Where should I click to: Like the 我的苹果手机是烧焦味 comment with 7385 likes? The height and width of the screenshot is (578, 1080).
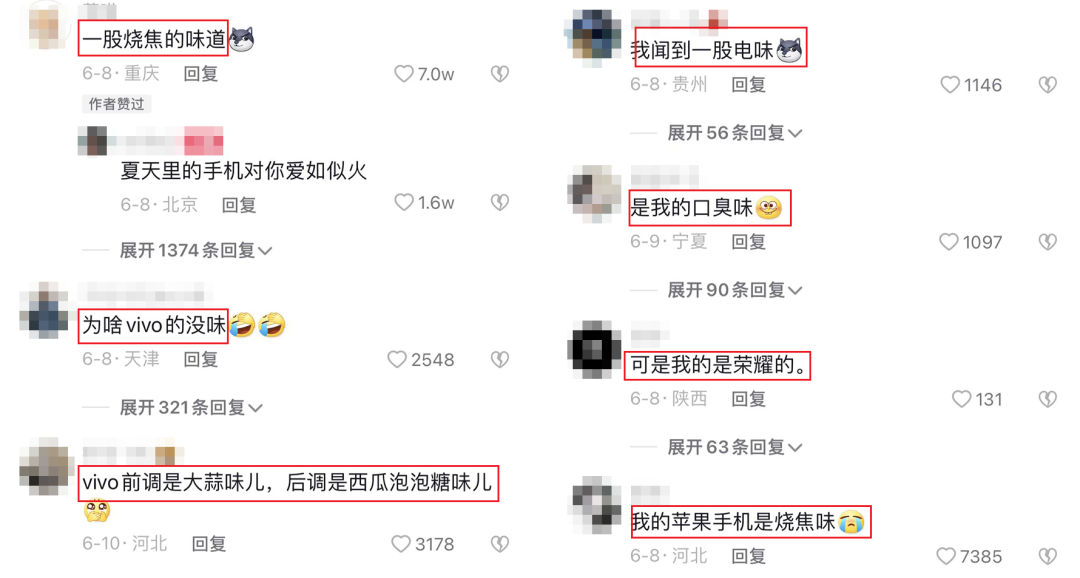pos(946,556)
